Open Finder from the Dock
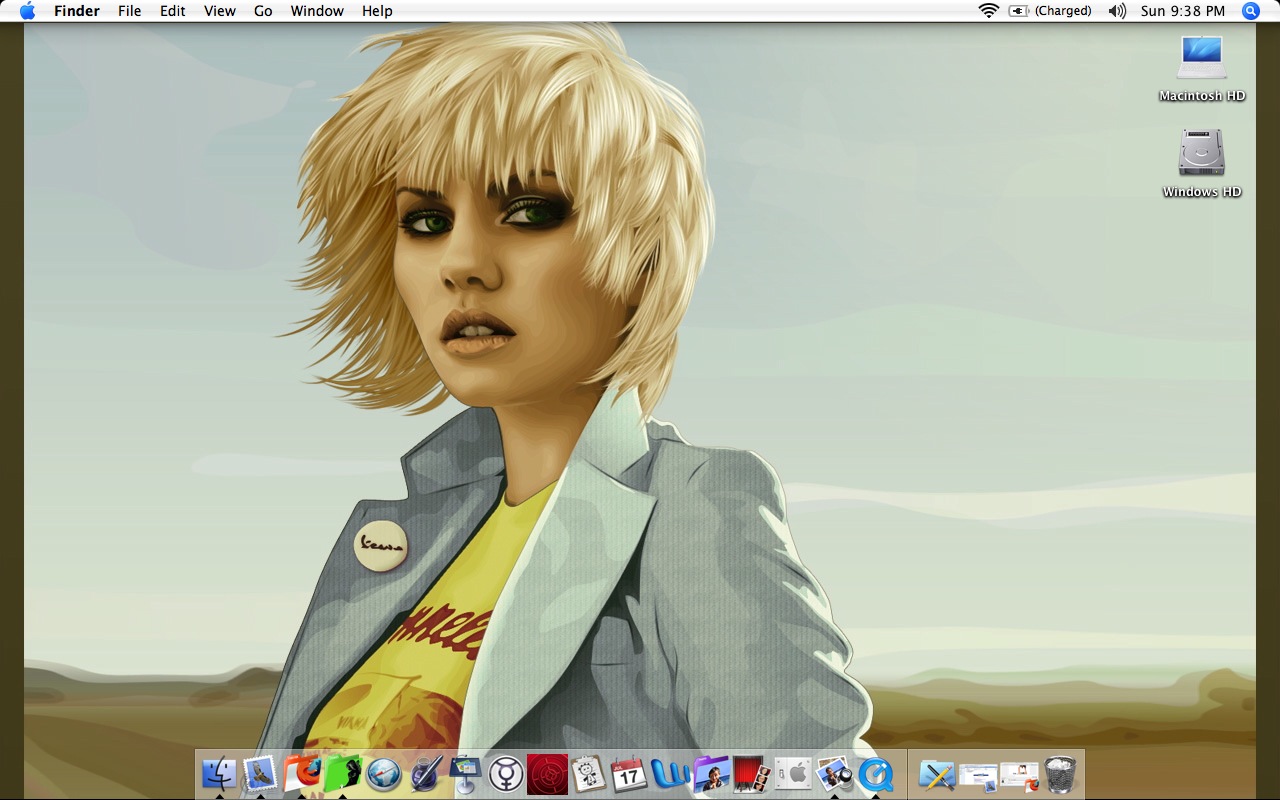 coord(219,774)
